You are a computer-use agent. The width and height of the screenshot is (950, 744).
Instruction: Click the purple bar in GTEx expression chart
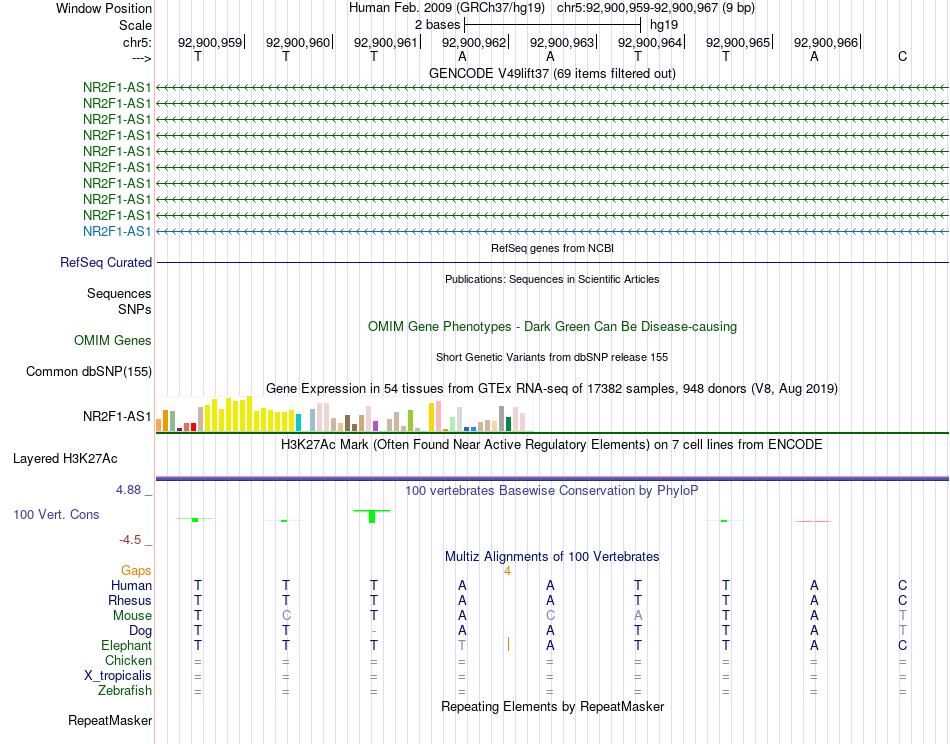pos(376,426)
